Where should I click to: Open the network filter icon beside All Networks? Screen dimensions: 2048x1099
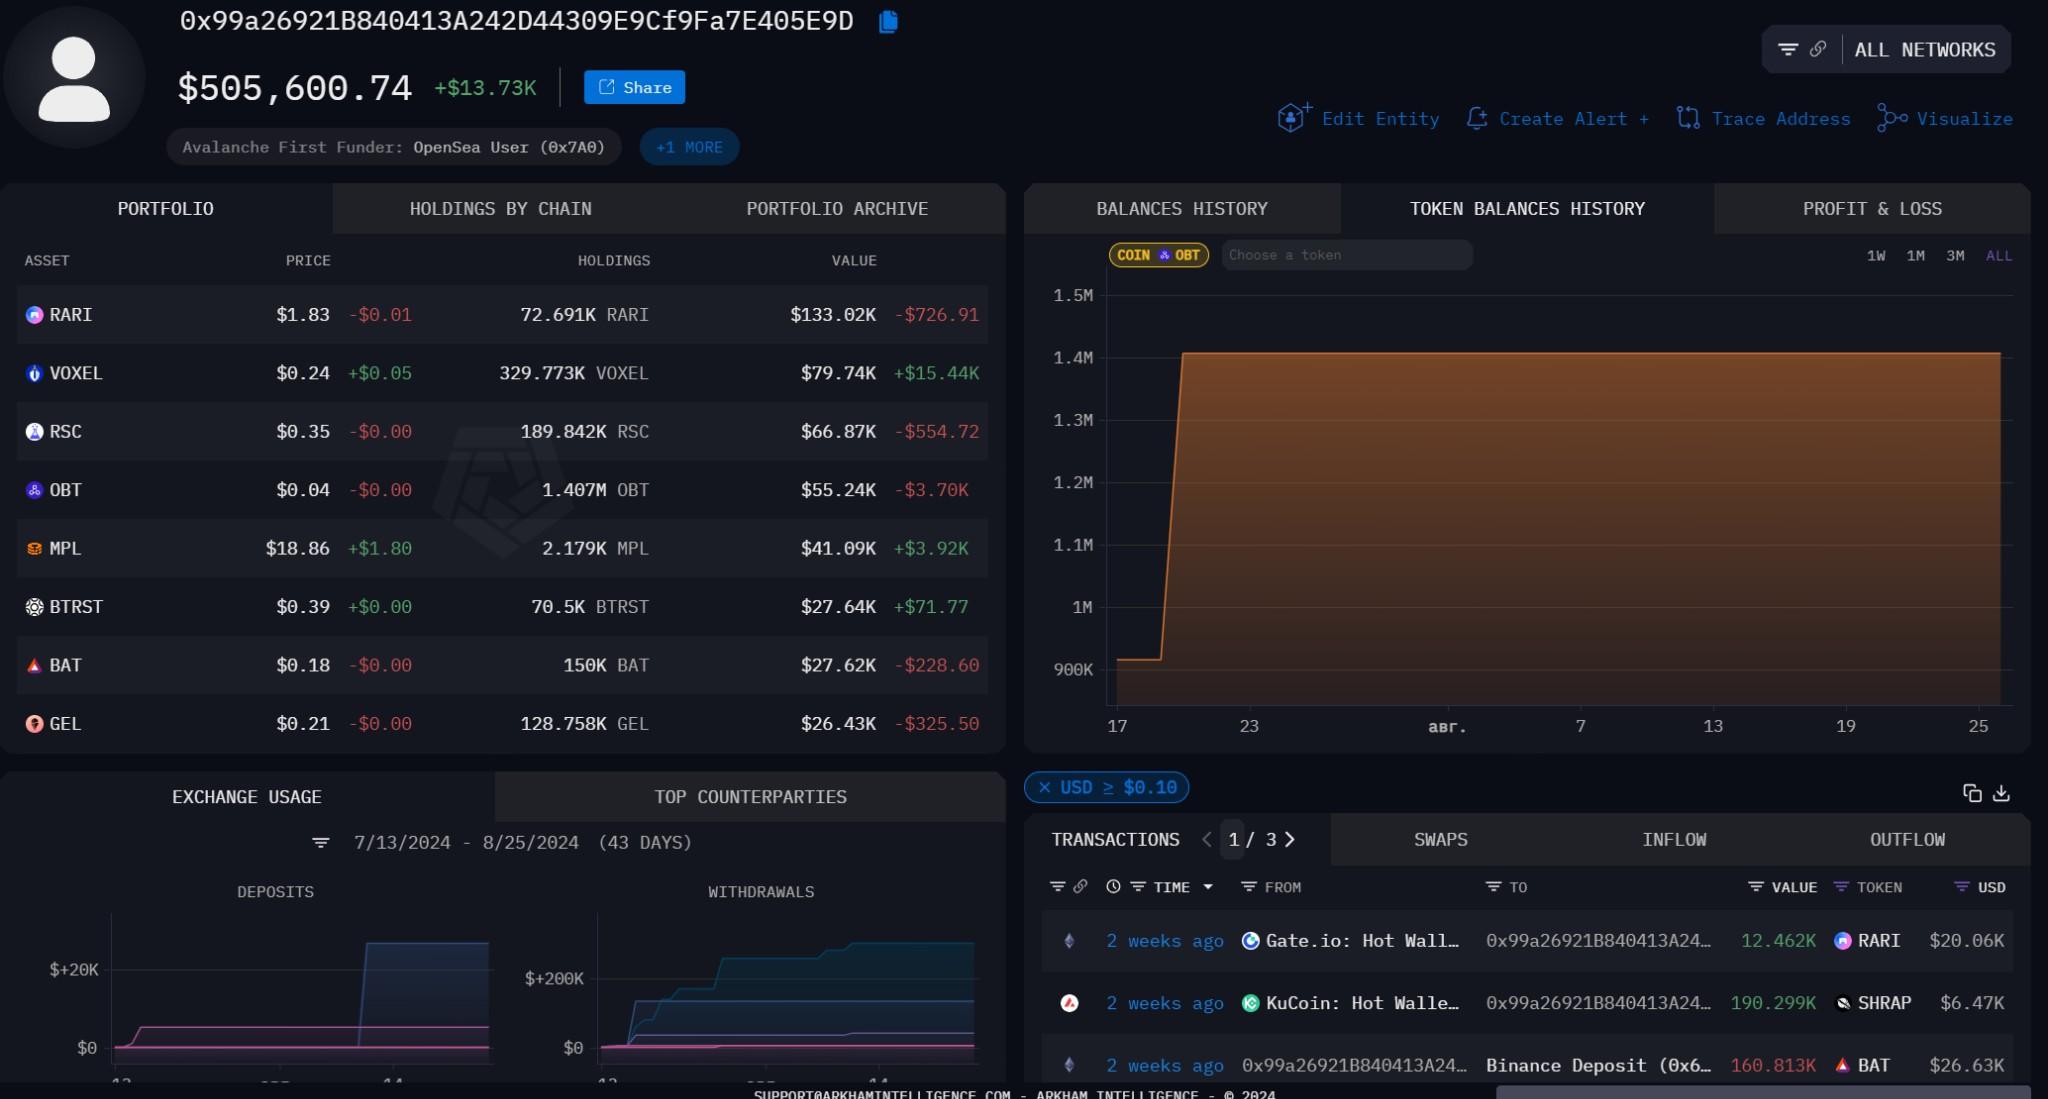coord(1787,49)
